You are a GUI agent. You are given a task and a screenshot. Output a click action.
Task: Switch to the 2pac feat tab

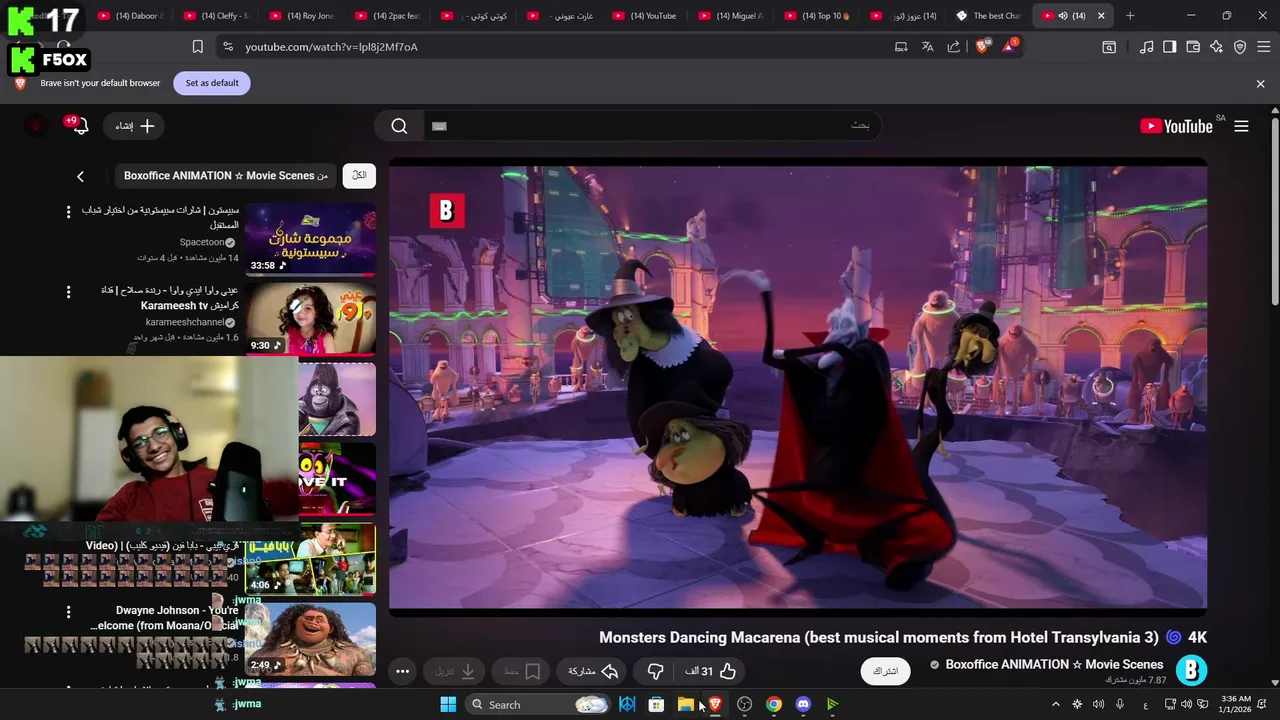pos(388,16)
